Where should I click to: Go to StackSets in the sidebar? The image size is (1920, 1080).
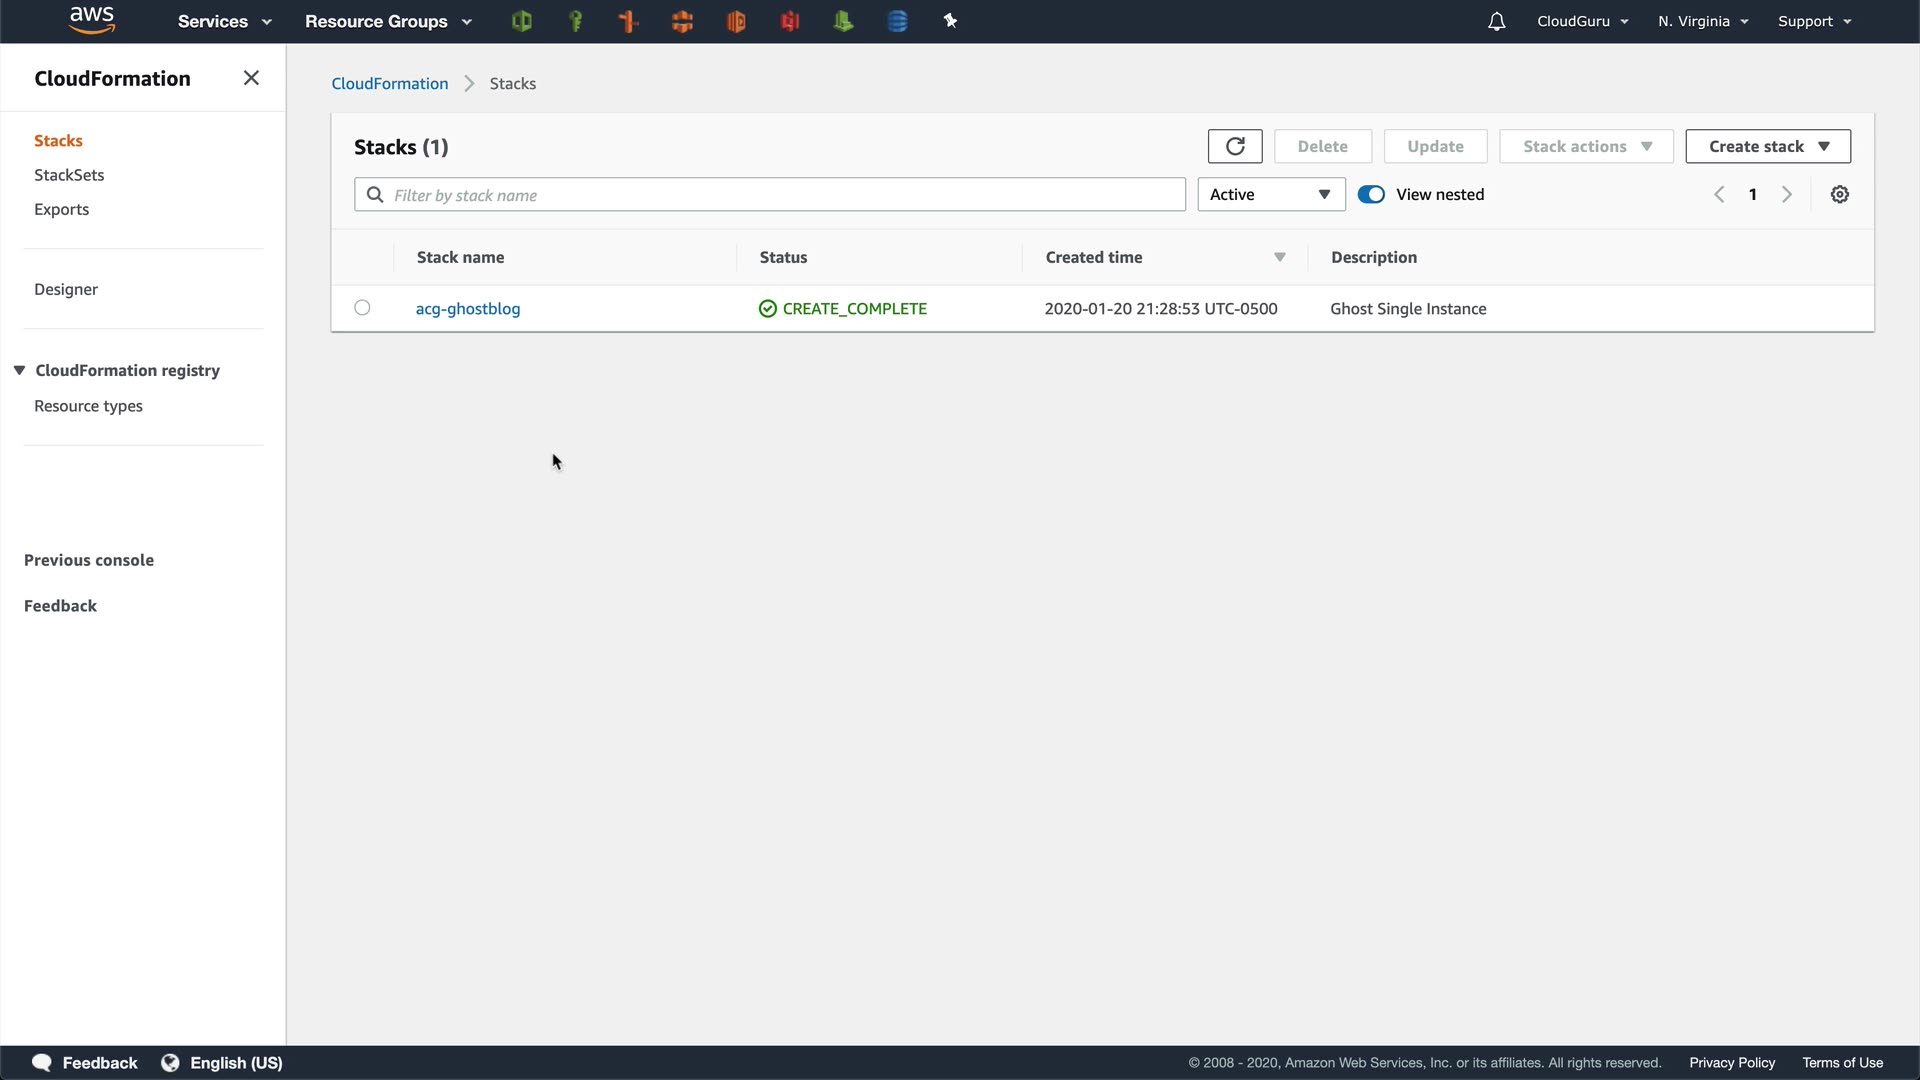coord(69,175)
